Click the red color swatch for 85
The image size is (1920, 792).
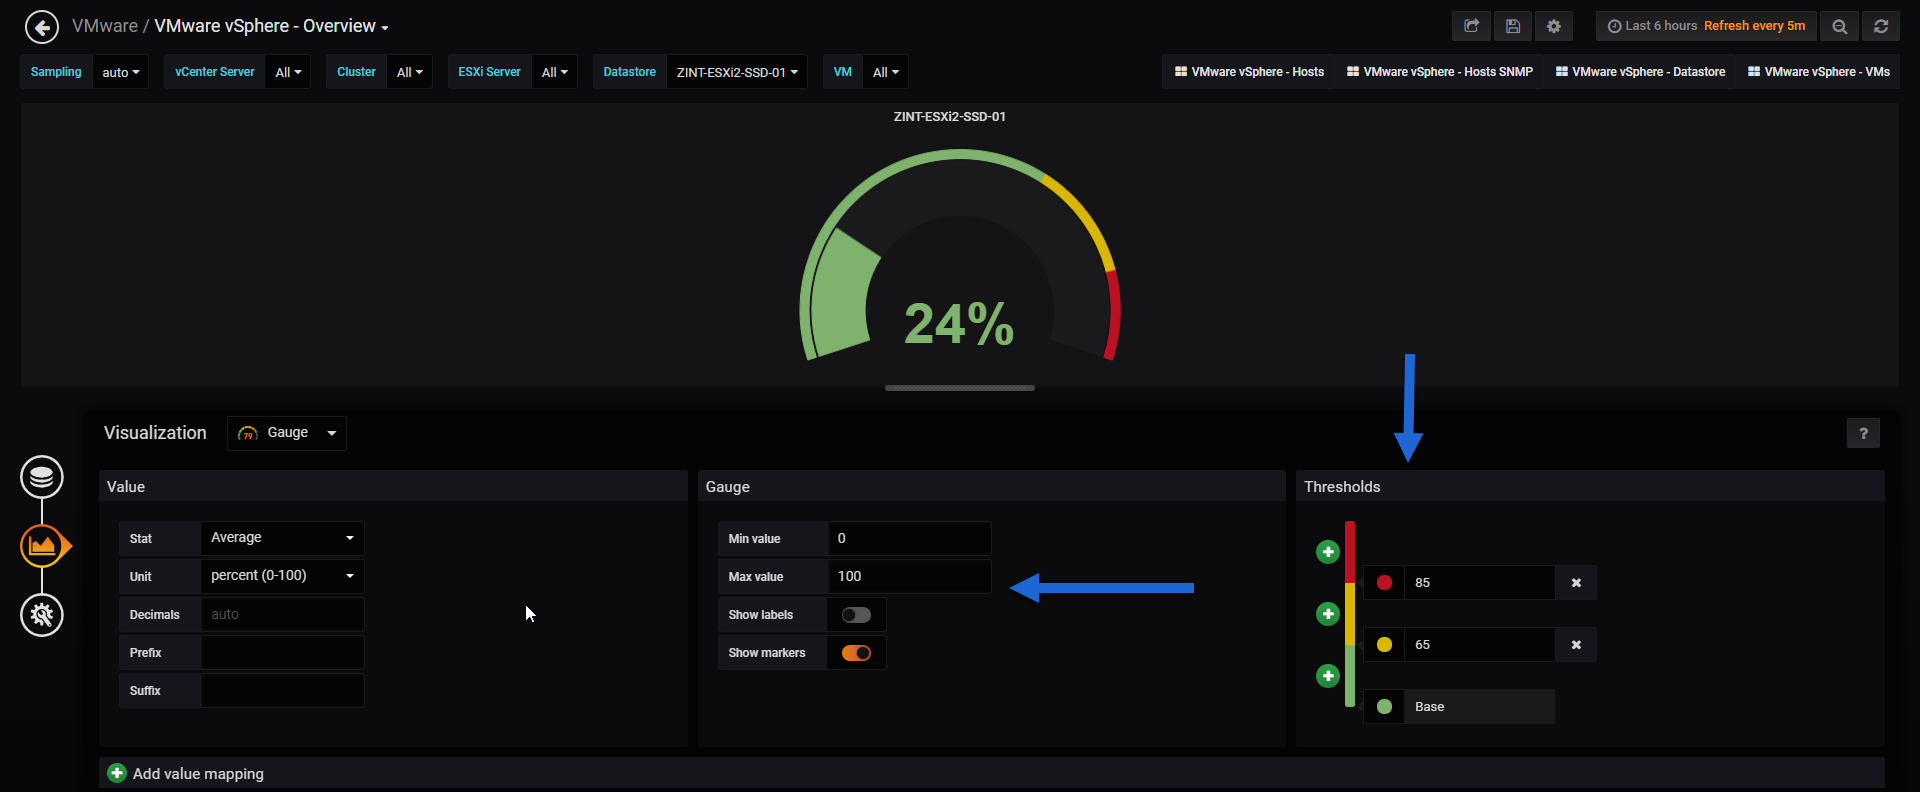pyautogui.click(x=1384, y=583)
